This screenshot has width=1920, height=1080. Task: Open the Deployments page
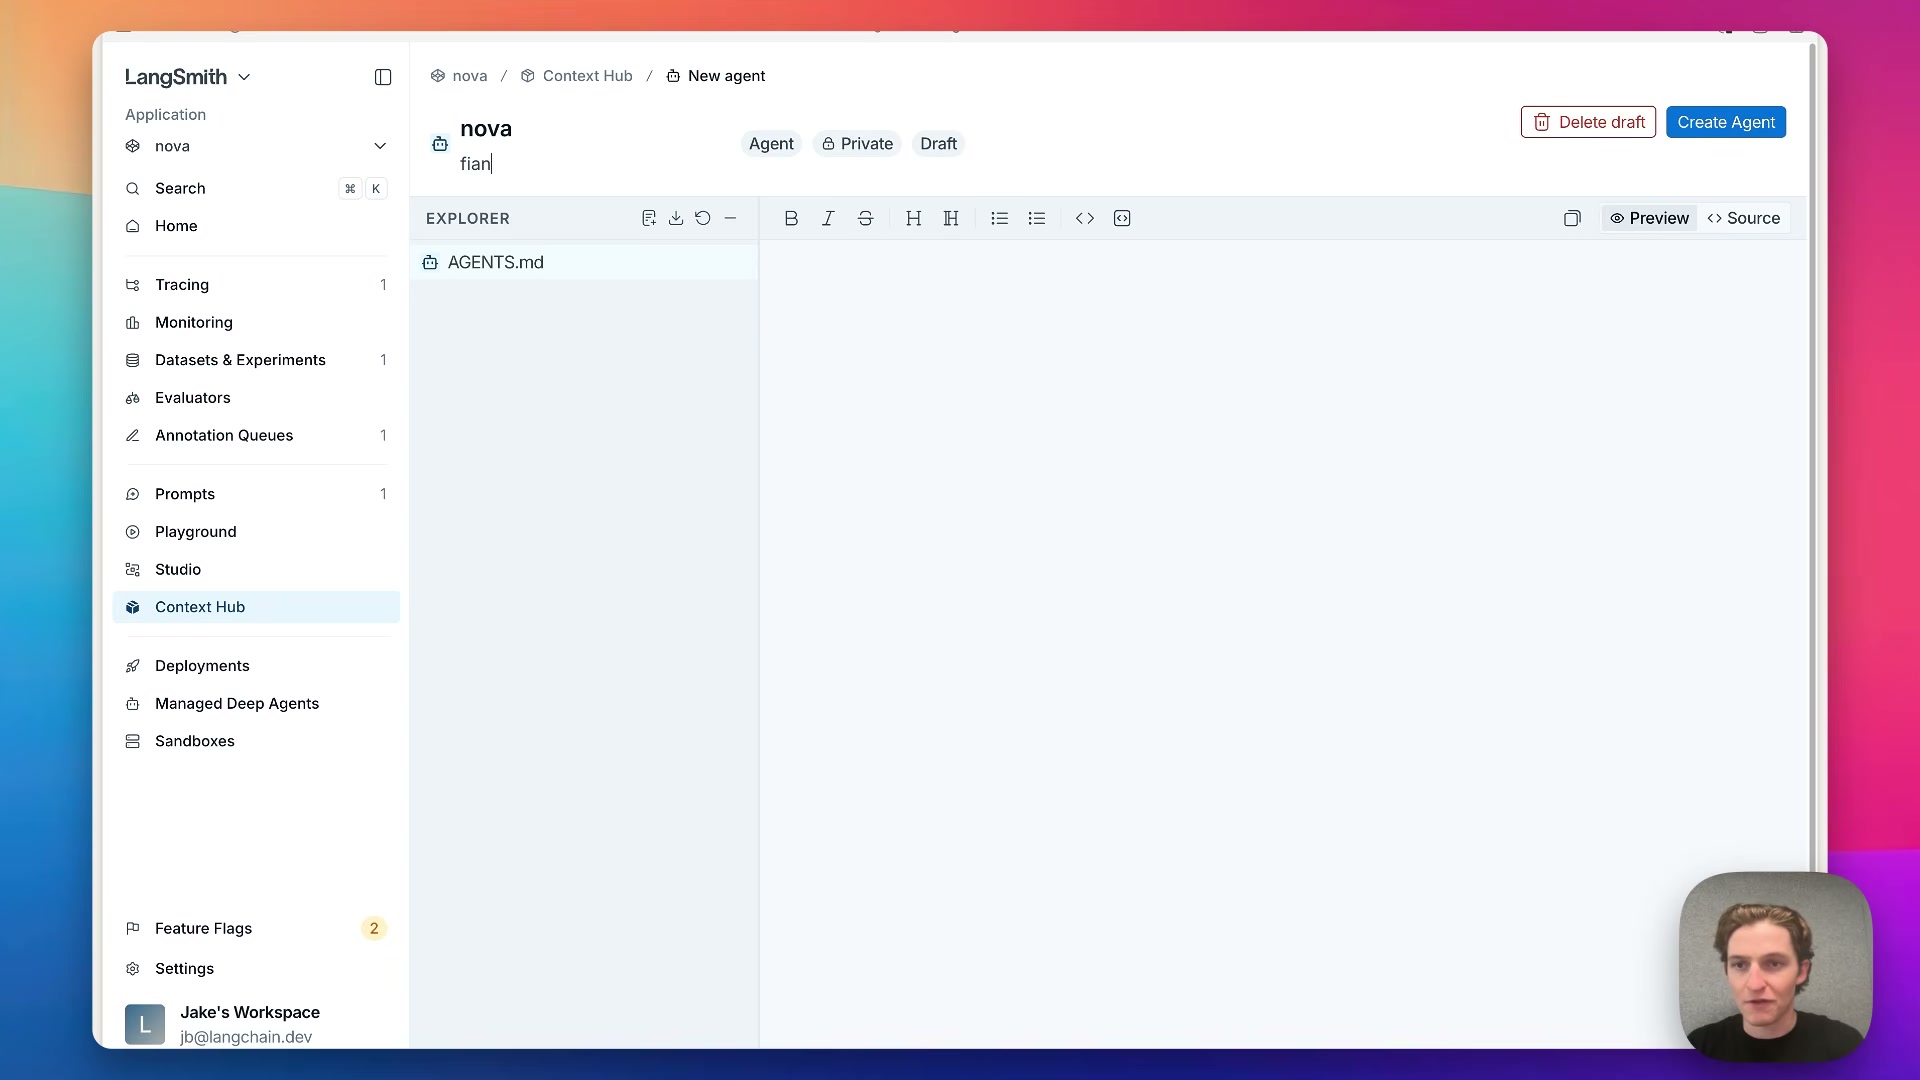coord(256,666)
